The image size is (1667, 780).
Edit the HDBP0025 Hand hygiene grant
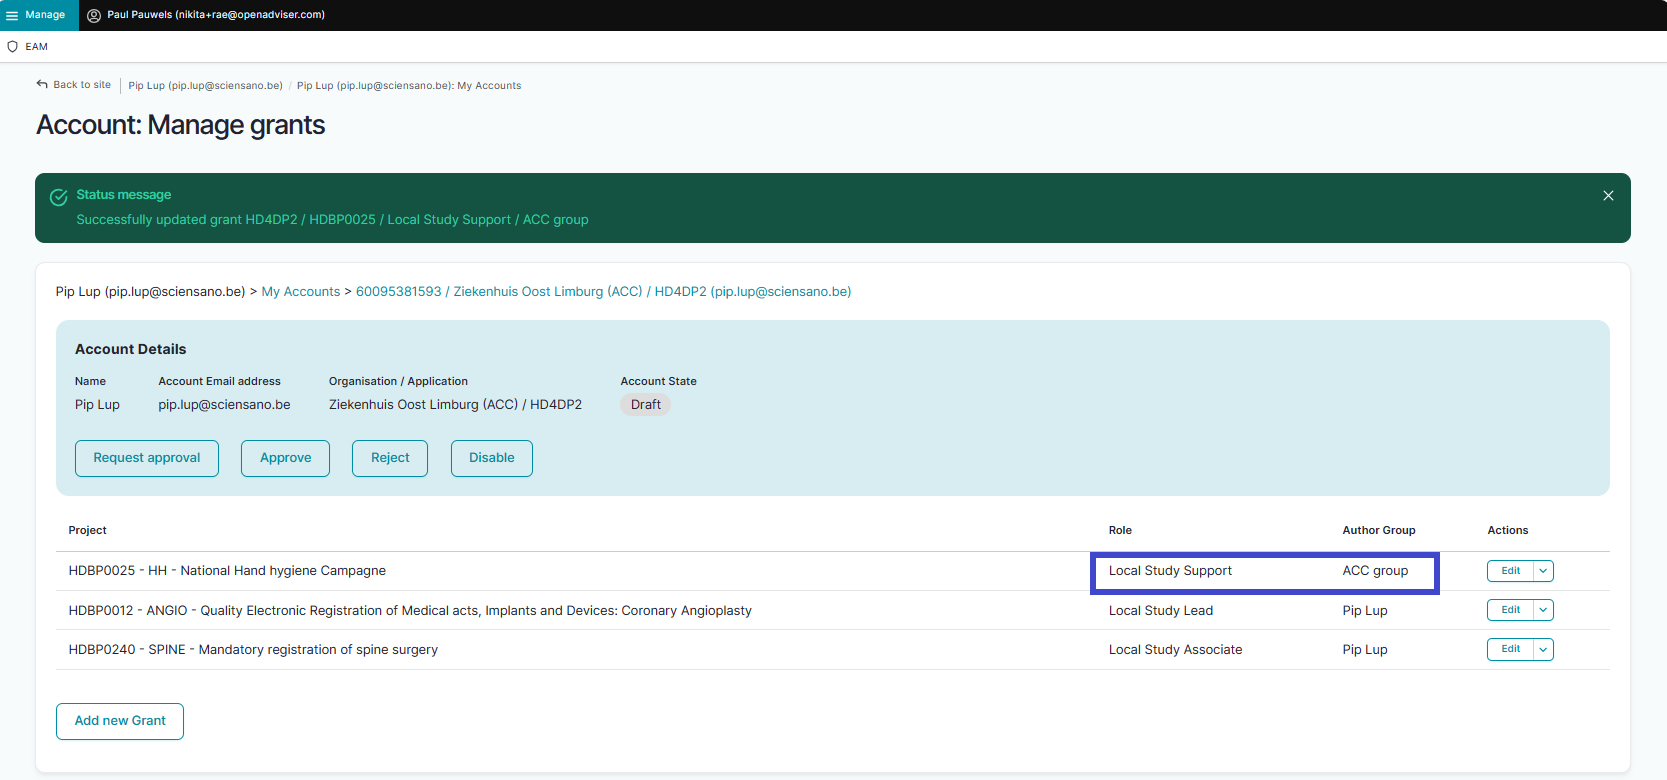click(1510, 571)
